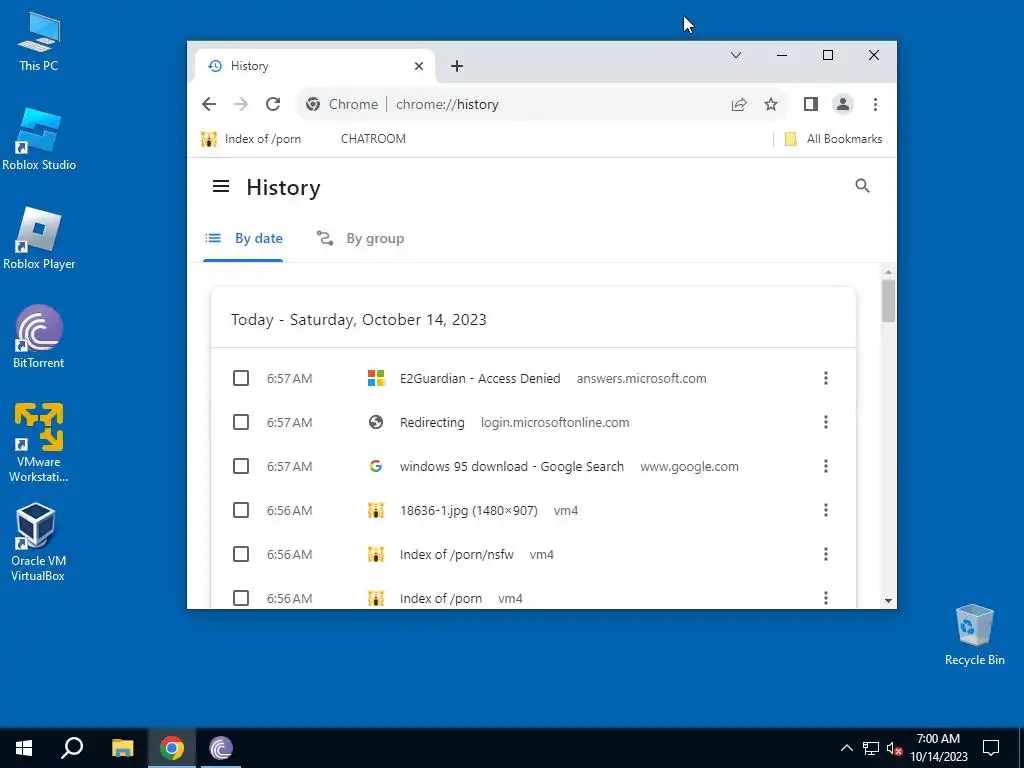Image resolution: width=1024 pixels, height=768 pixels.
Task: Open a new Chrome tab
Action: 456,66
